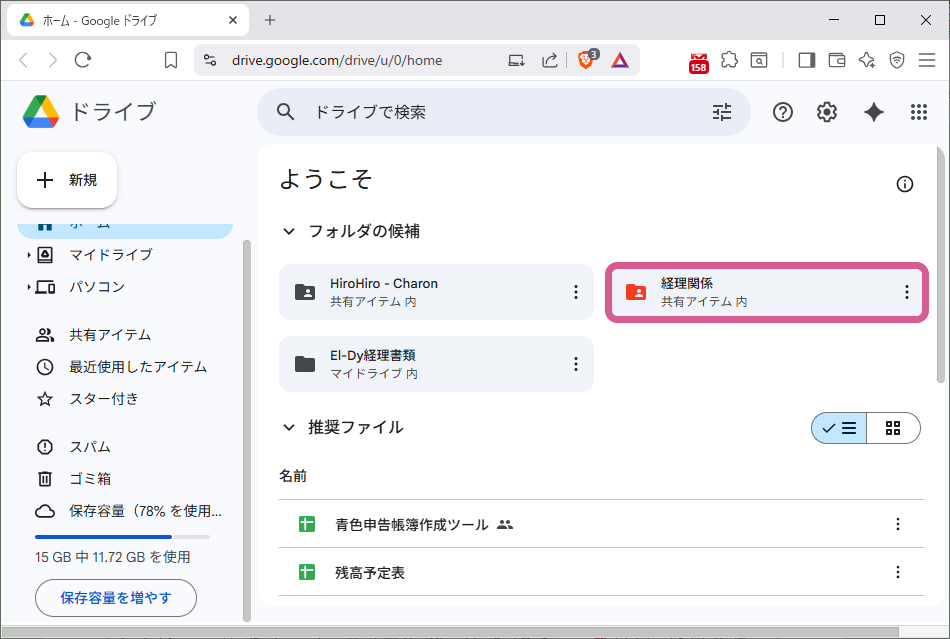Click the ようこそ info icon
Image resolution: width=950 pixels, height=639 pixels.
pos(905,184)
